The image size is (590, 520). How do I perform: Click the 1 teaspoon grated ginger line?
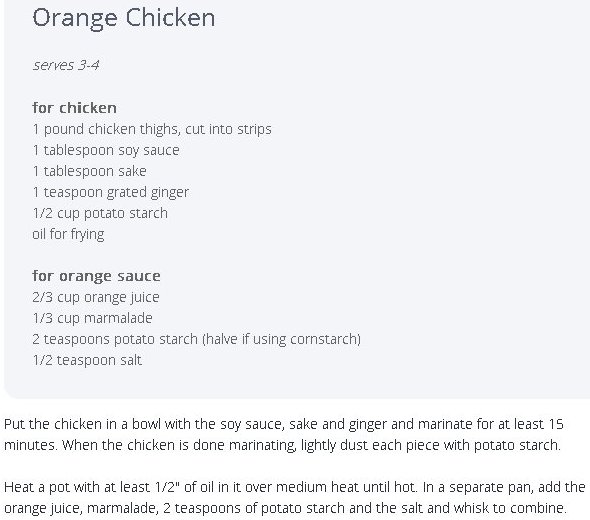pos(111,193)
